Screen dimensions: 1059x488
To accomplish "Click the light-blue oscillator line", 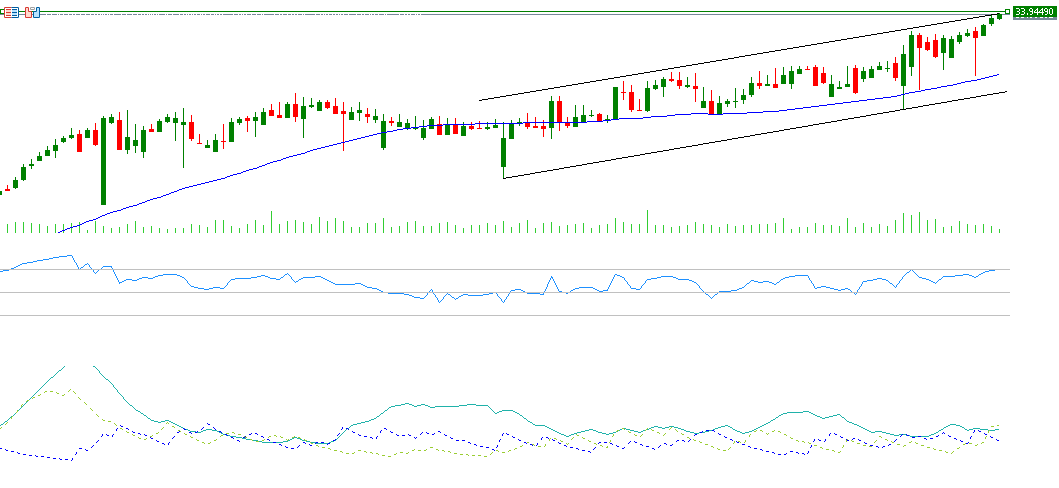I will [300, 281].
